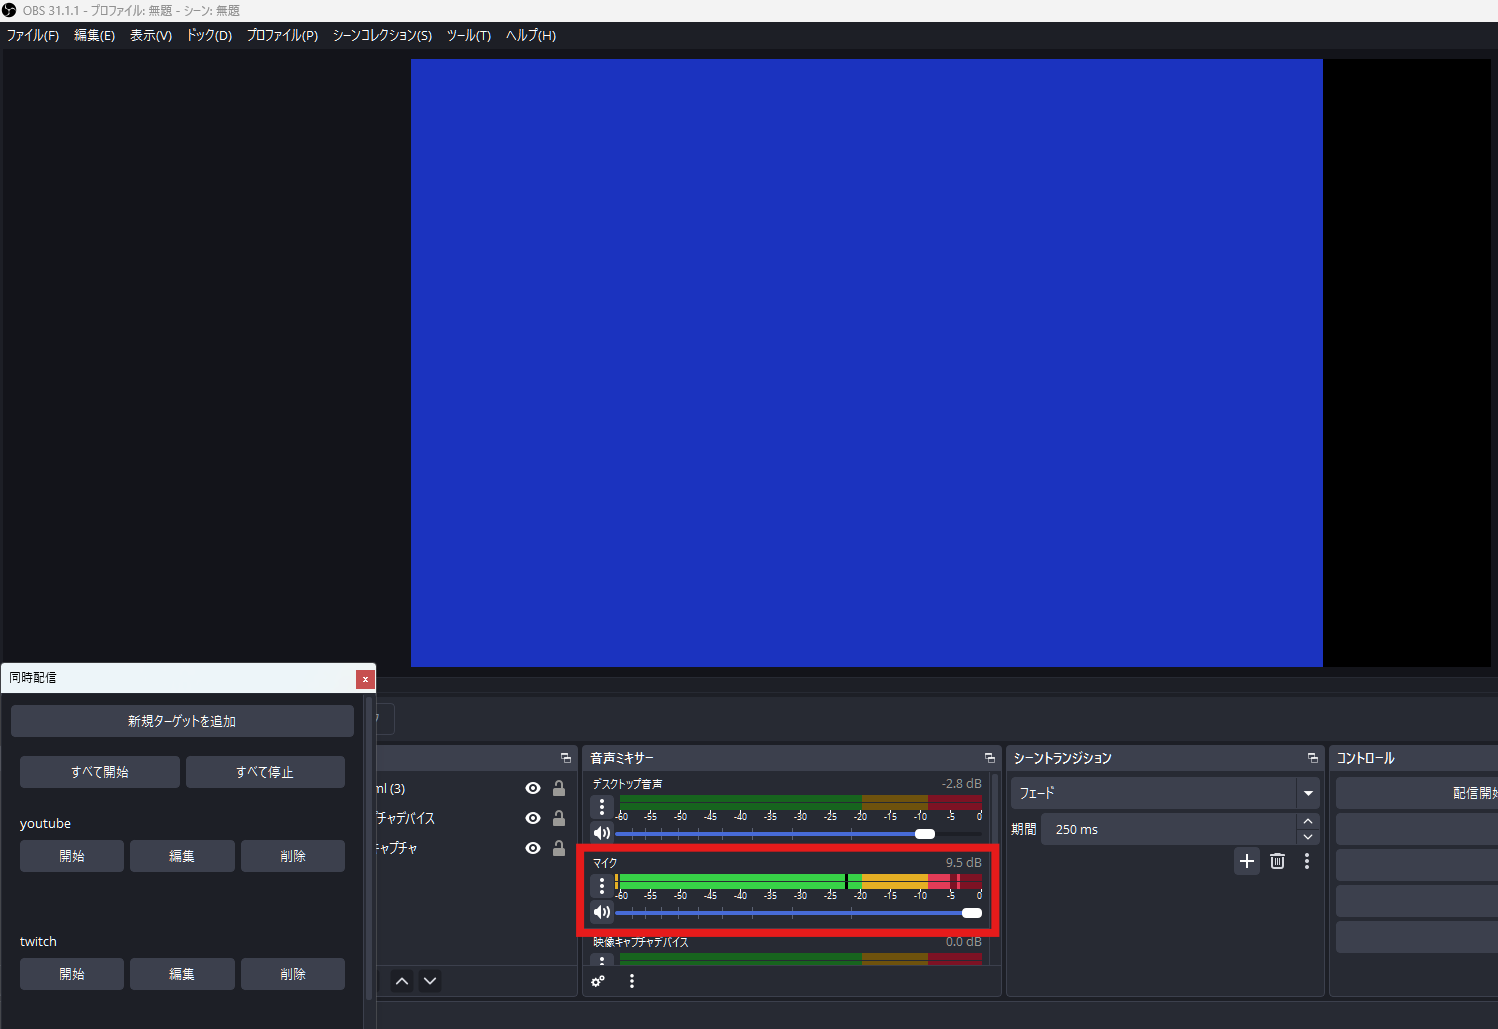Image resolution: width=1498 pixels, height=1029 pixels.
Task: Move selected source down with arrow
Action: (430, 981)
